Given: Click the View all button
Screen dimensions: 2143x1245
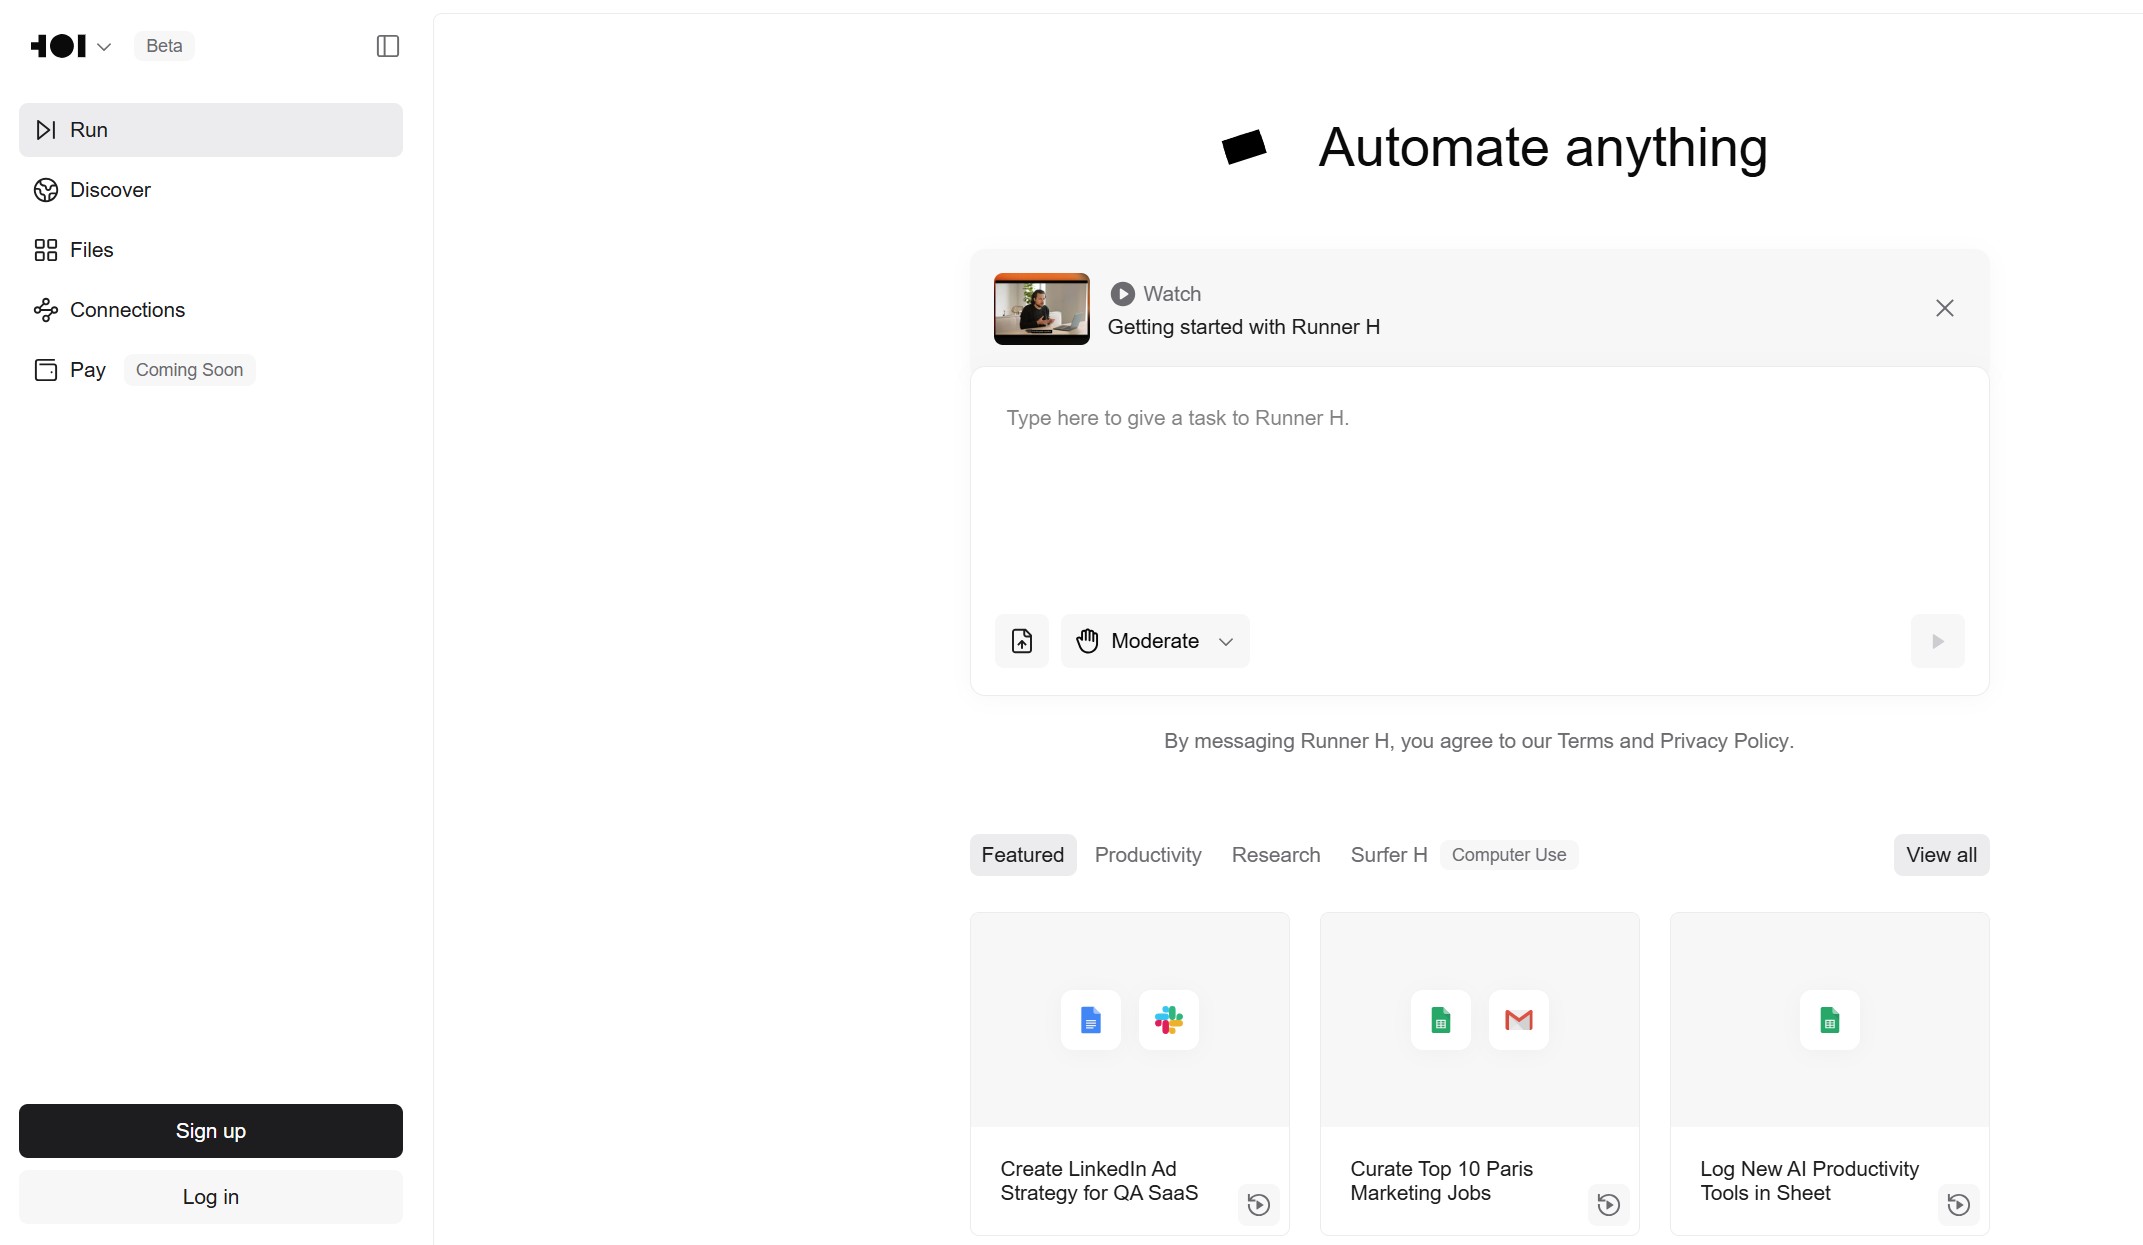Looking at the screenshot, I should [x=1942, y=855].
